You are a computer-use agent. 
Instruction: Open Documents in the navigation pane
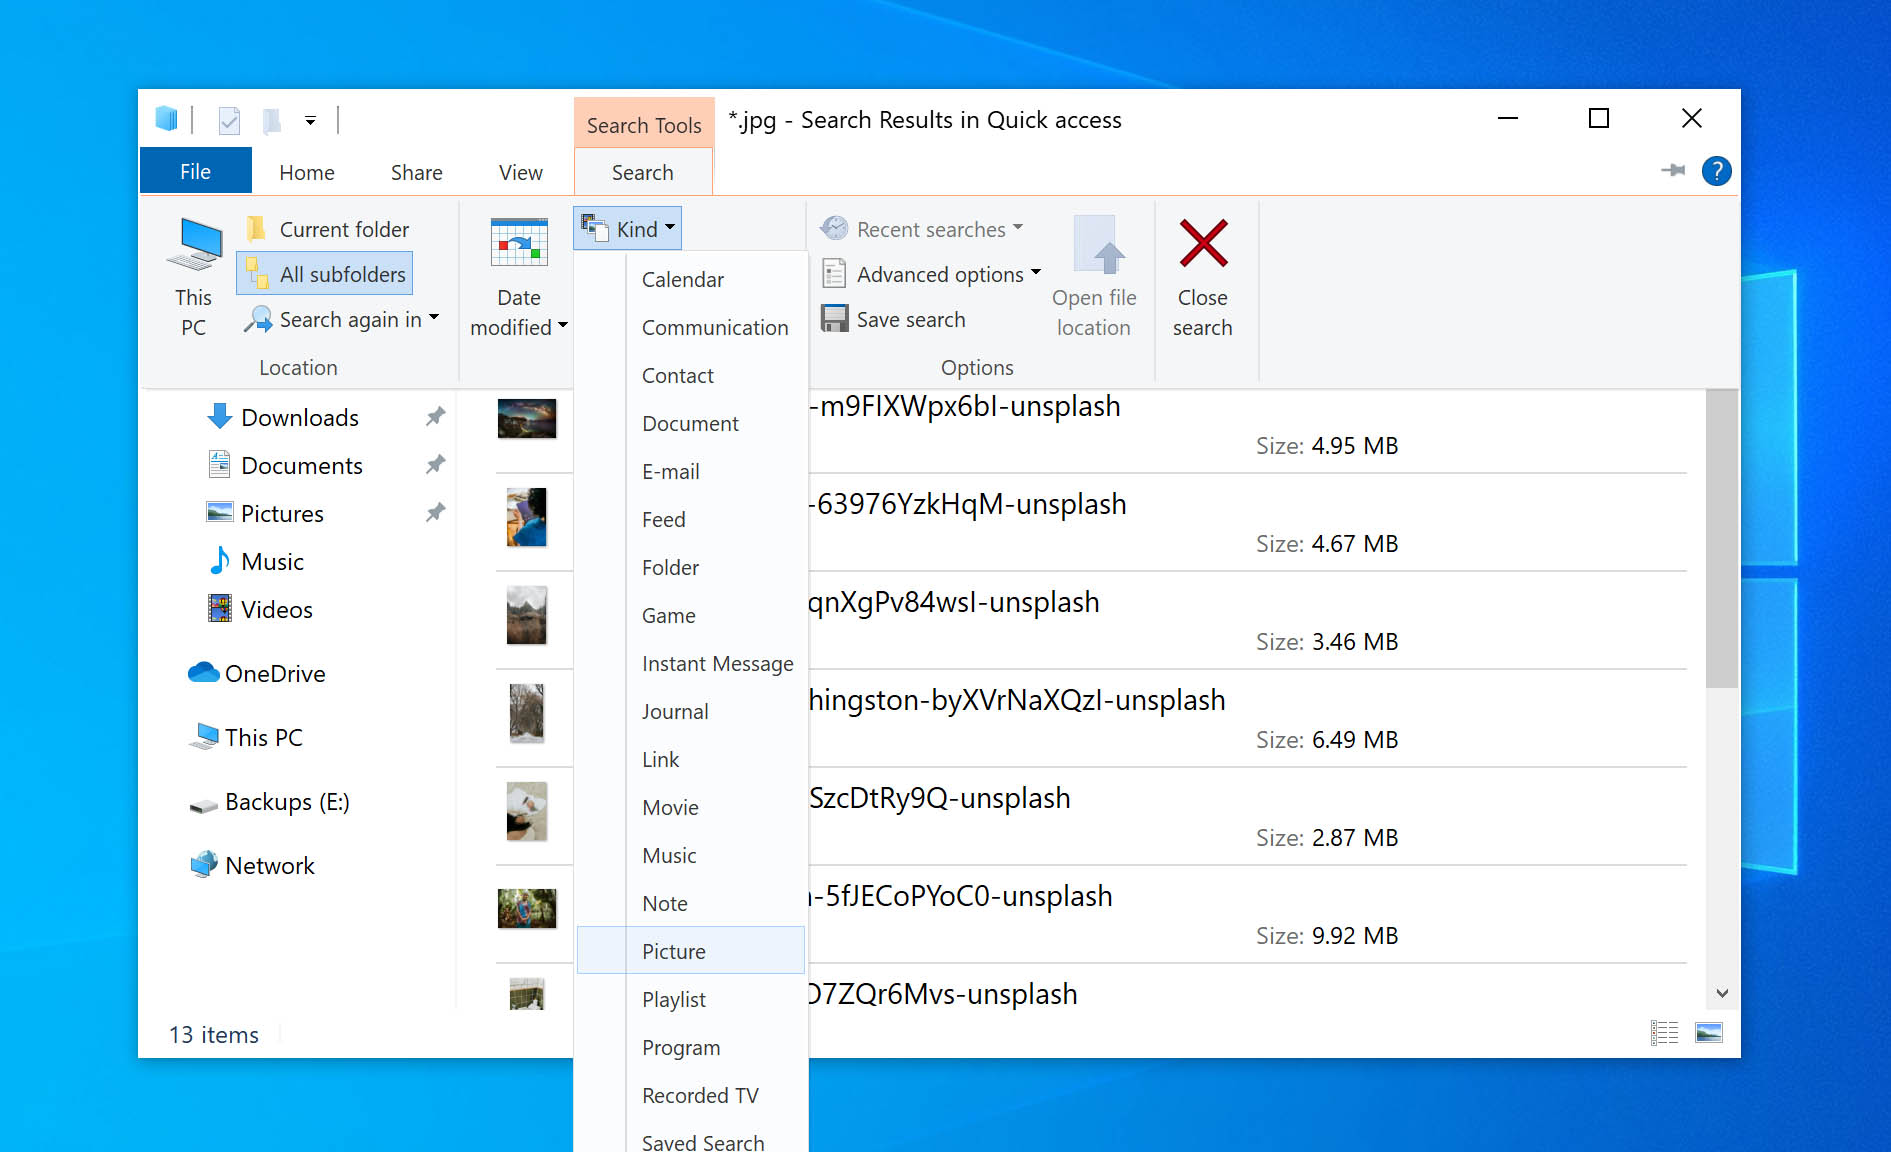click(x=285, y=466)
